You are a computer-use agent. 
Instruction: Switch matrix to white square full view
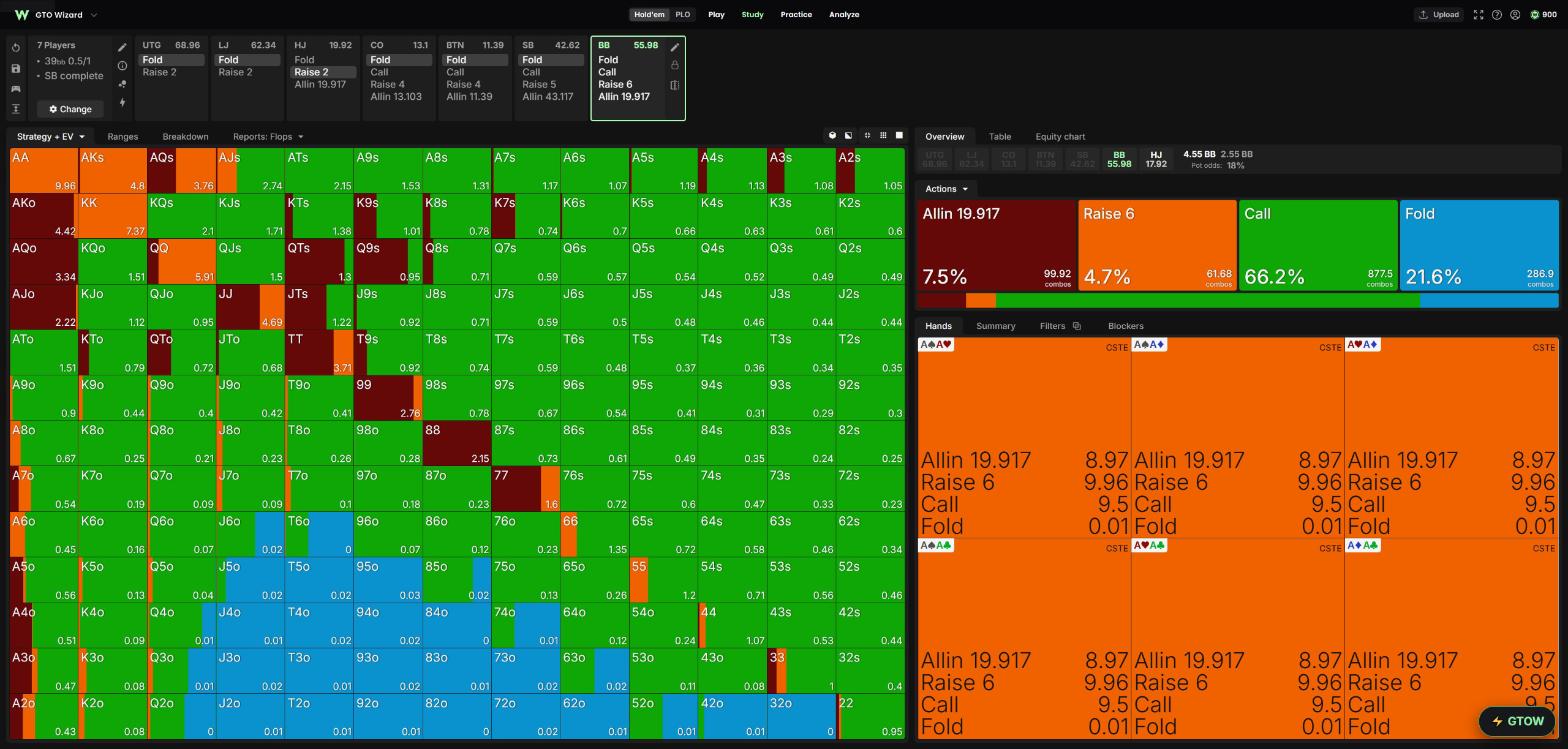(899, 136)
